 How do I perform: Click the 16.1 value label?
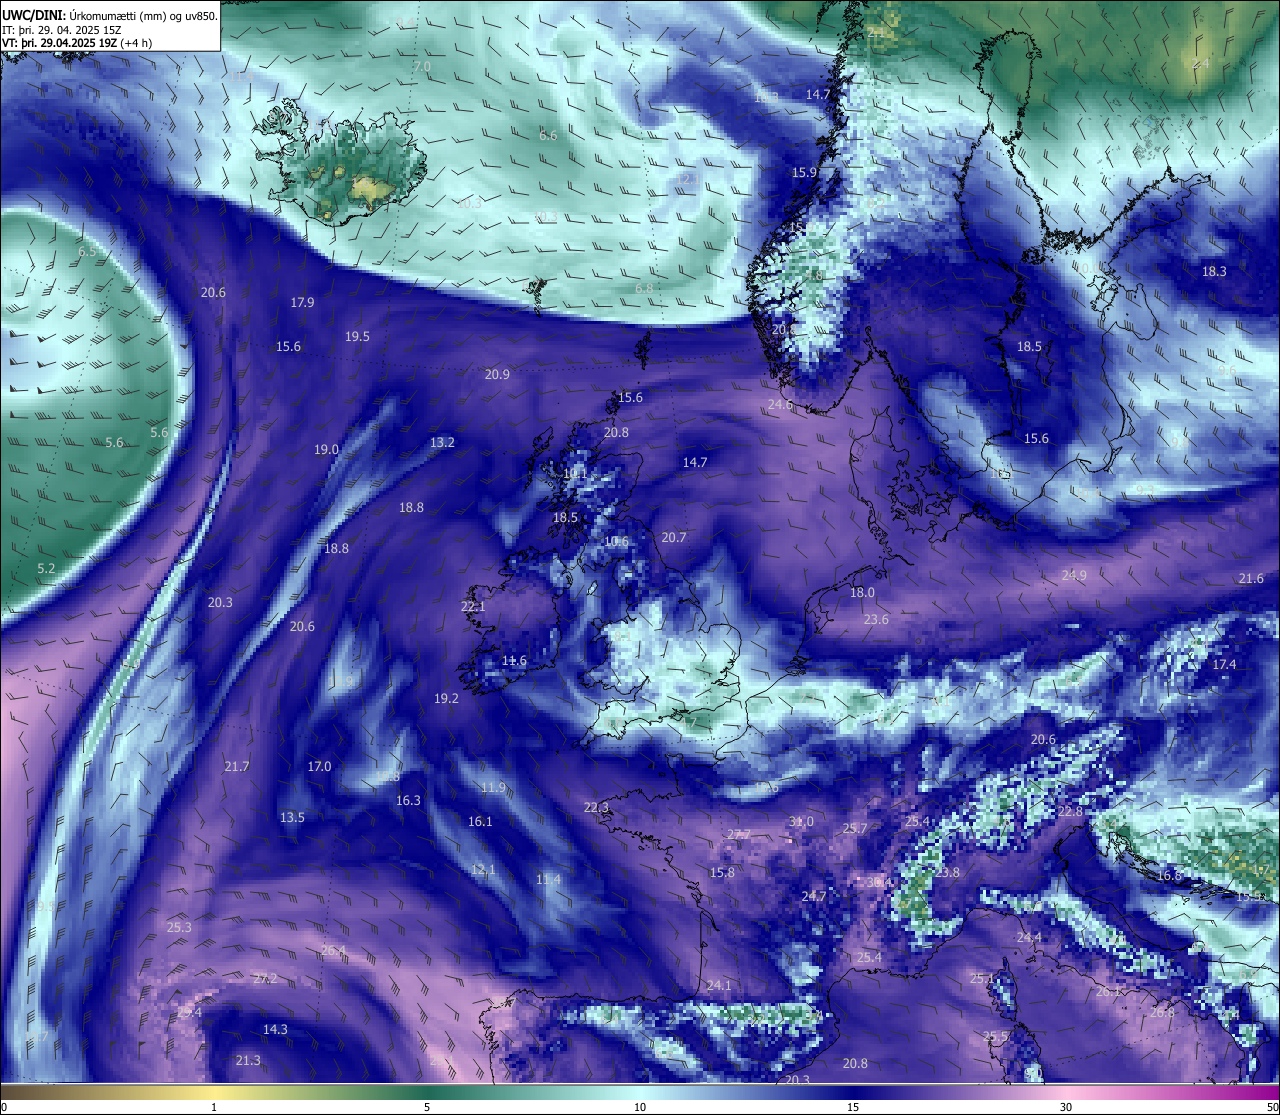point(480,821)
